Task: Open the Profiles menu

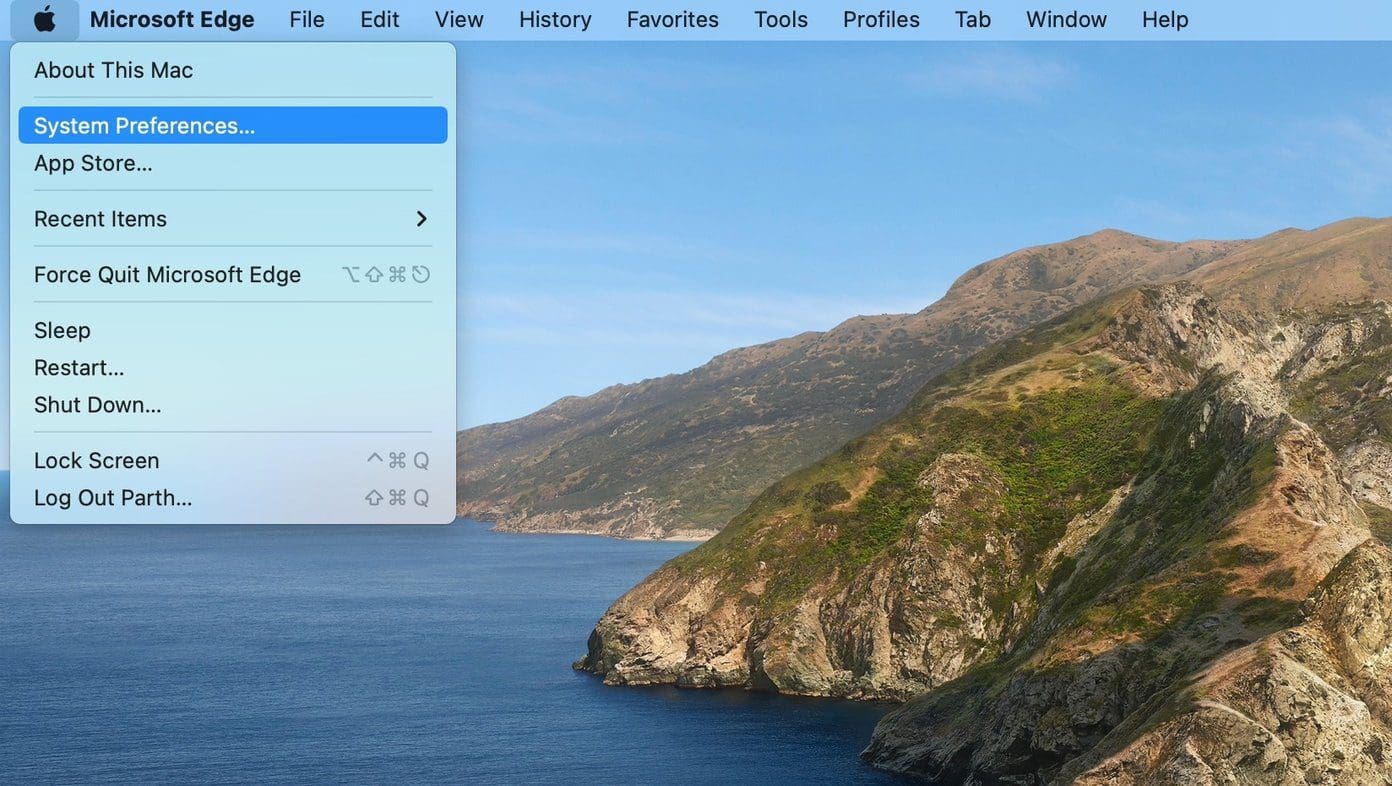Action: [x=881, y=19]
